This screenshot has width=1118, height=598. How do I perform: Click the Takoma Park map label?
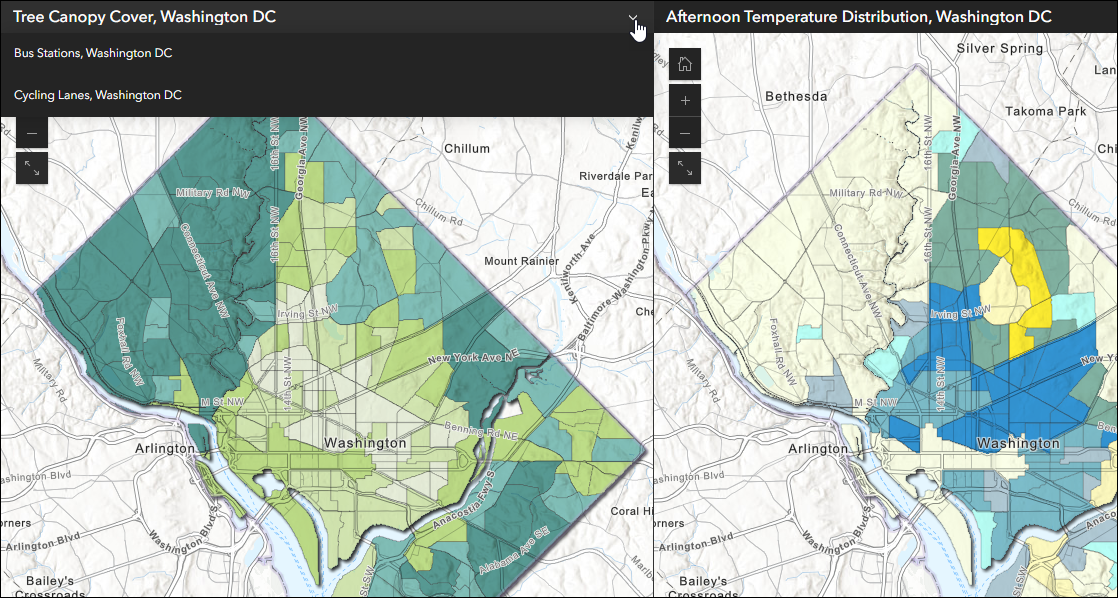(x=1046, y=111)
